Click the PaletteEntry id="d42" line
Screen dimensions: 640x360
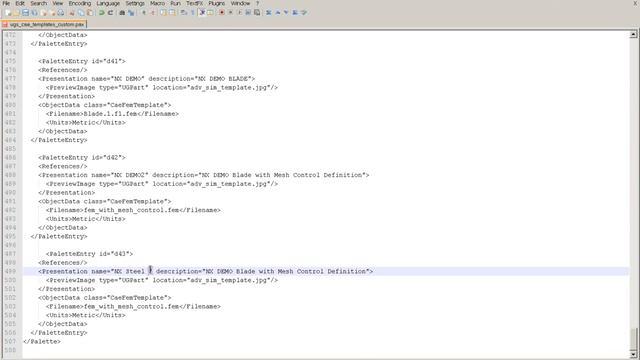point(82,158)
